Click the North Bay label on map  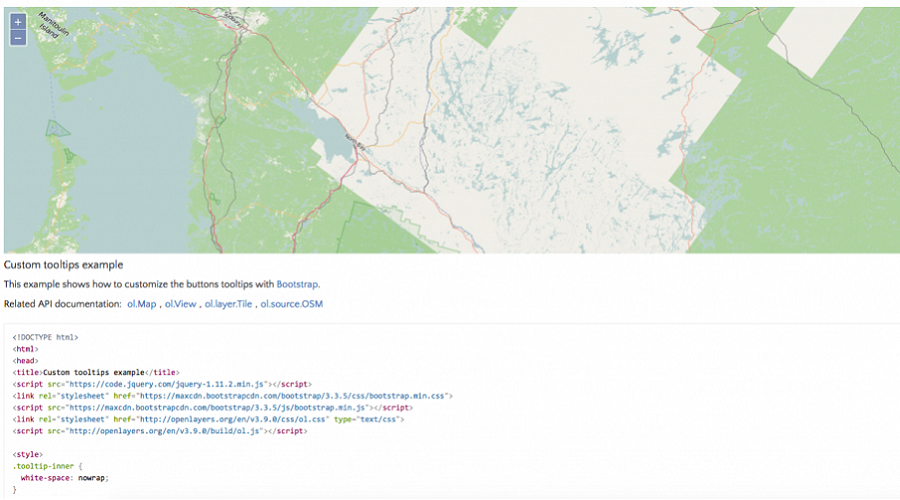[355, 142]
